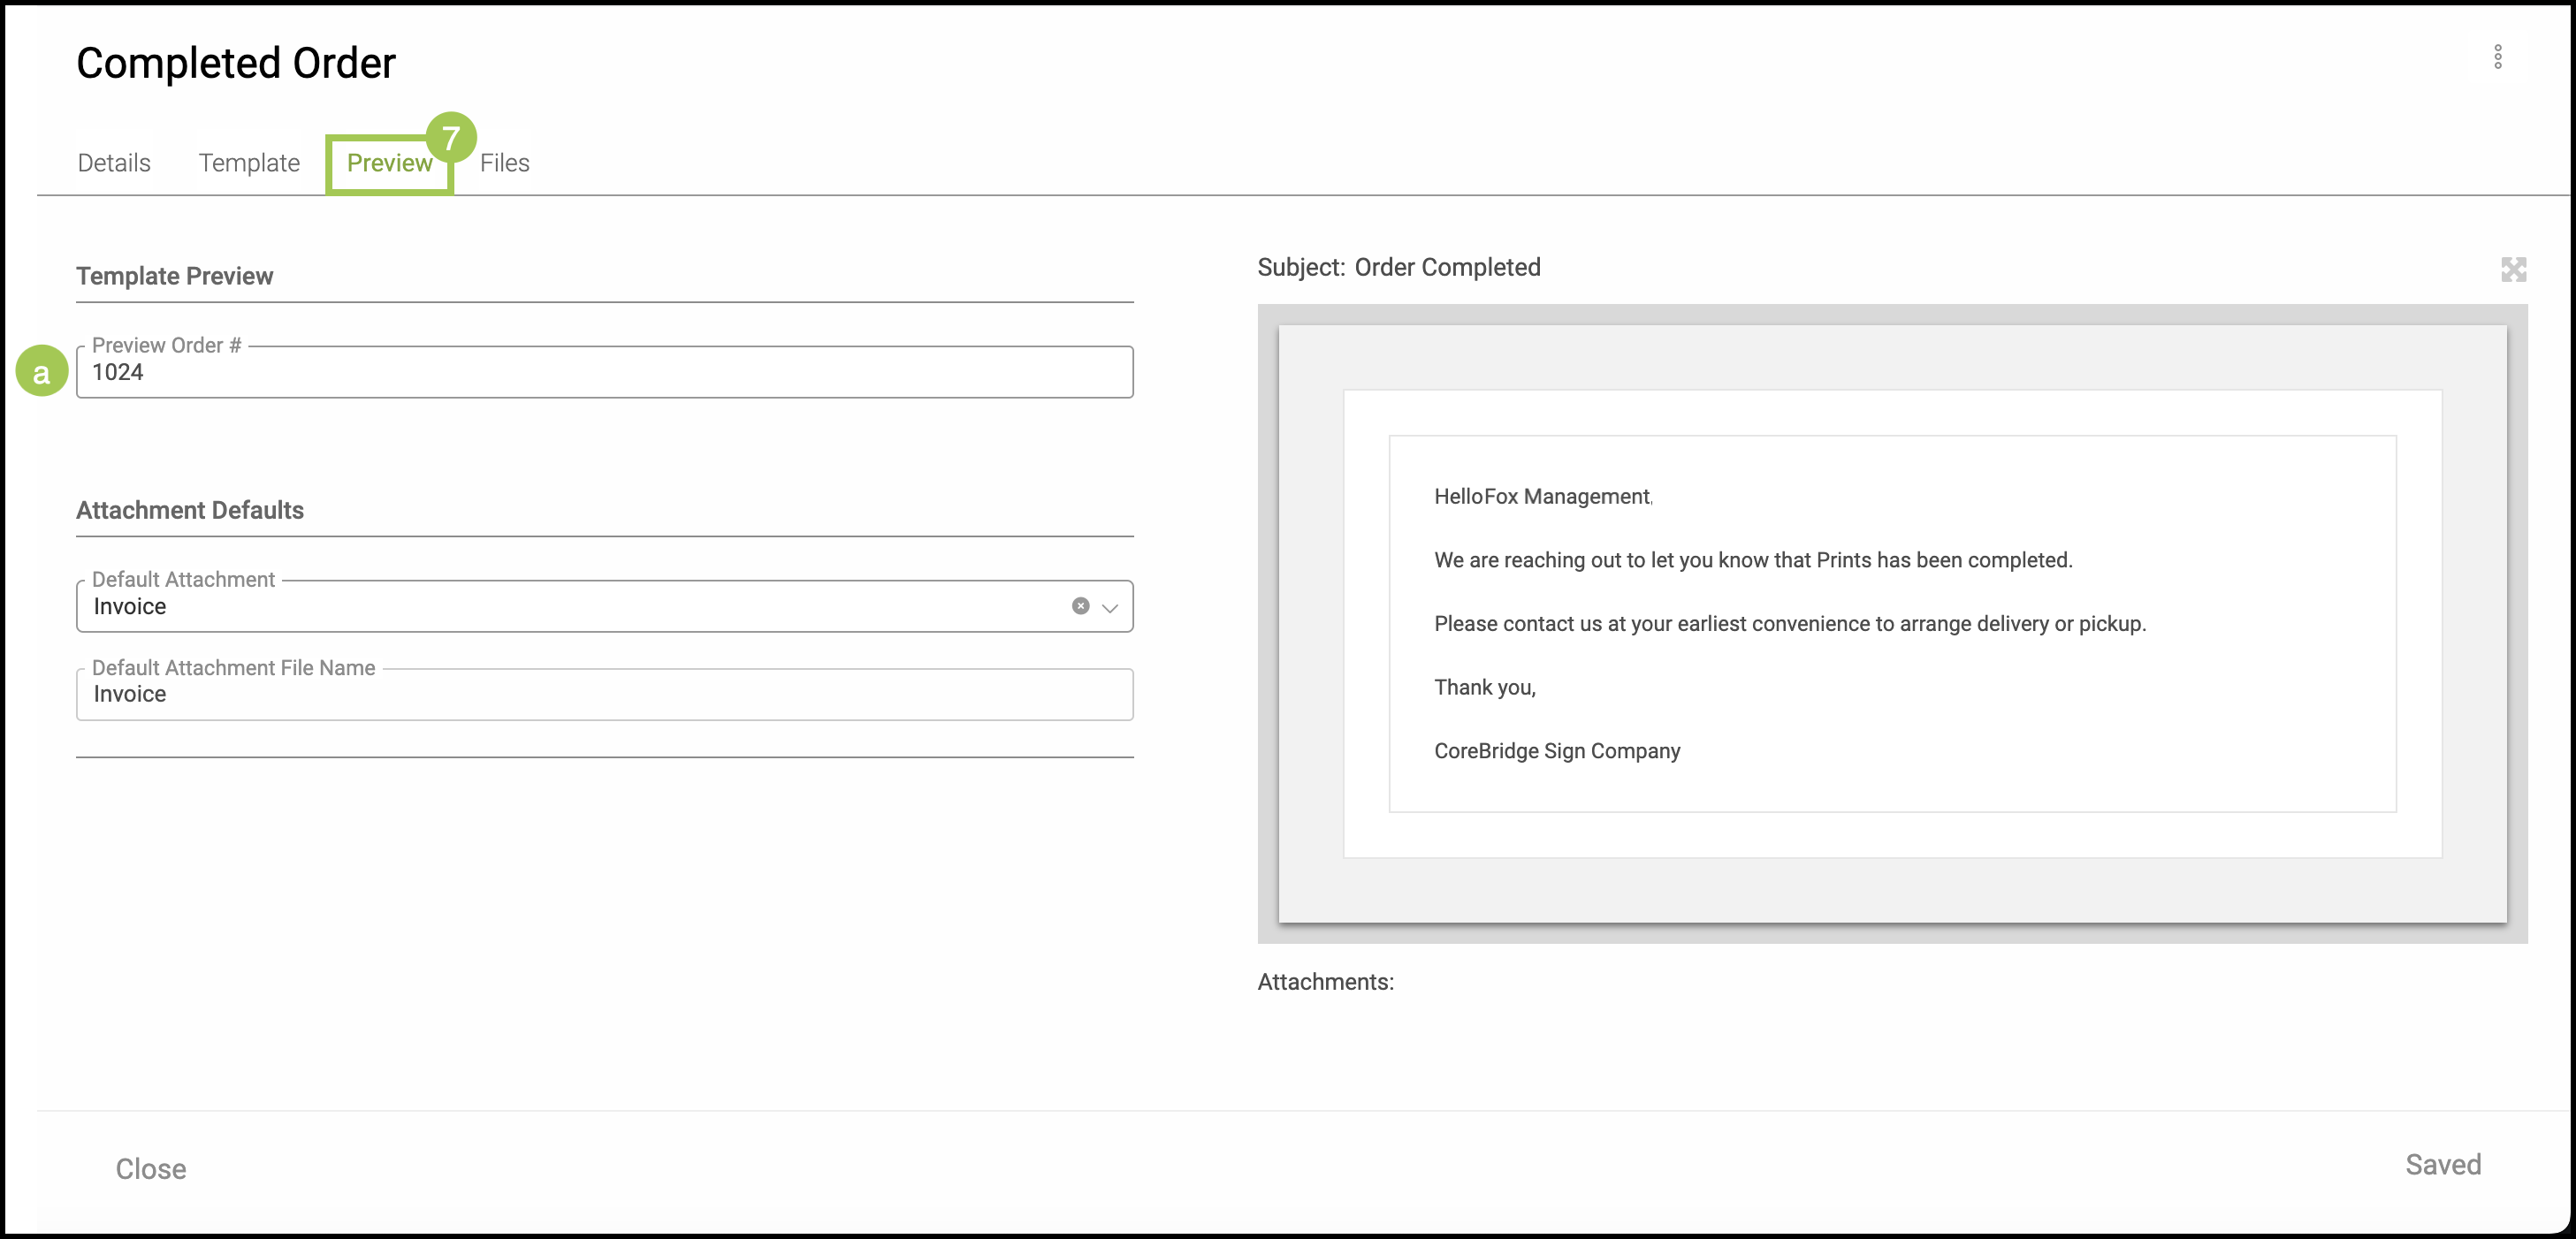Click the Preview Order # field
Image resolution: width=2576 pixels, height=1239 pixels.
click(x=604, y=372)
